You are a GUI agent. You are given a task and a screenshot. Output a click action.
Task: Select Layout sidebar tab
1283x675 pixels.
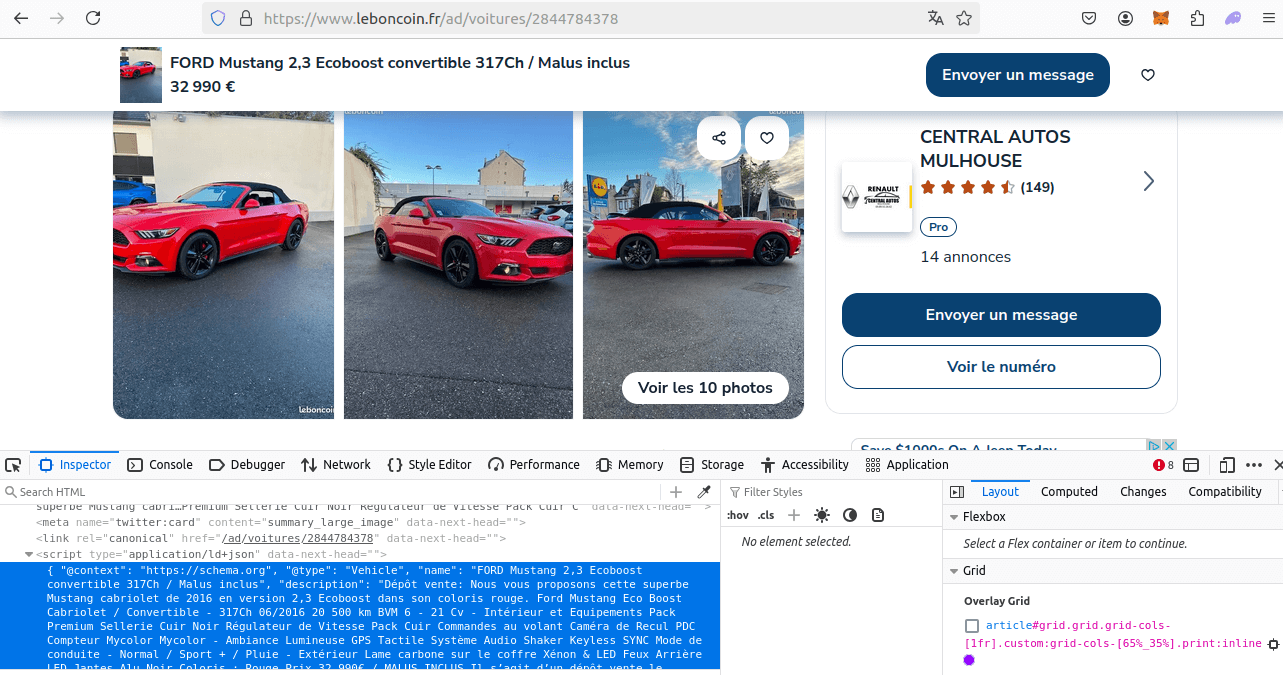pyautogui.click(x=1000, y=492)
